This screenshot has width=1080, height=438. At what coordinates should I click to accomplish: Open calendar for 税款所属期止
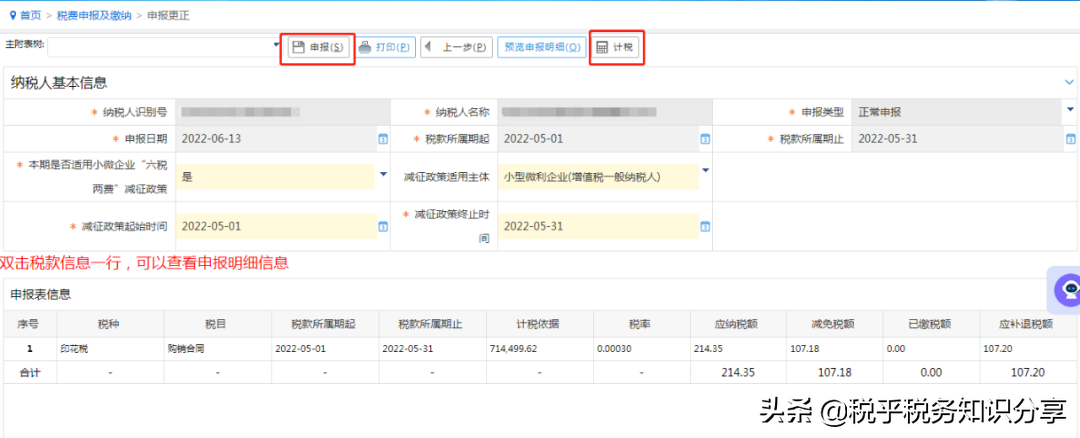tap(1071, 139)
